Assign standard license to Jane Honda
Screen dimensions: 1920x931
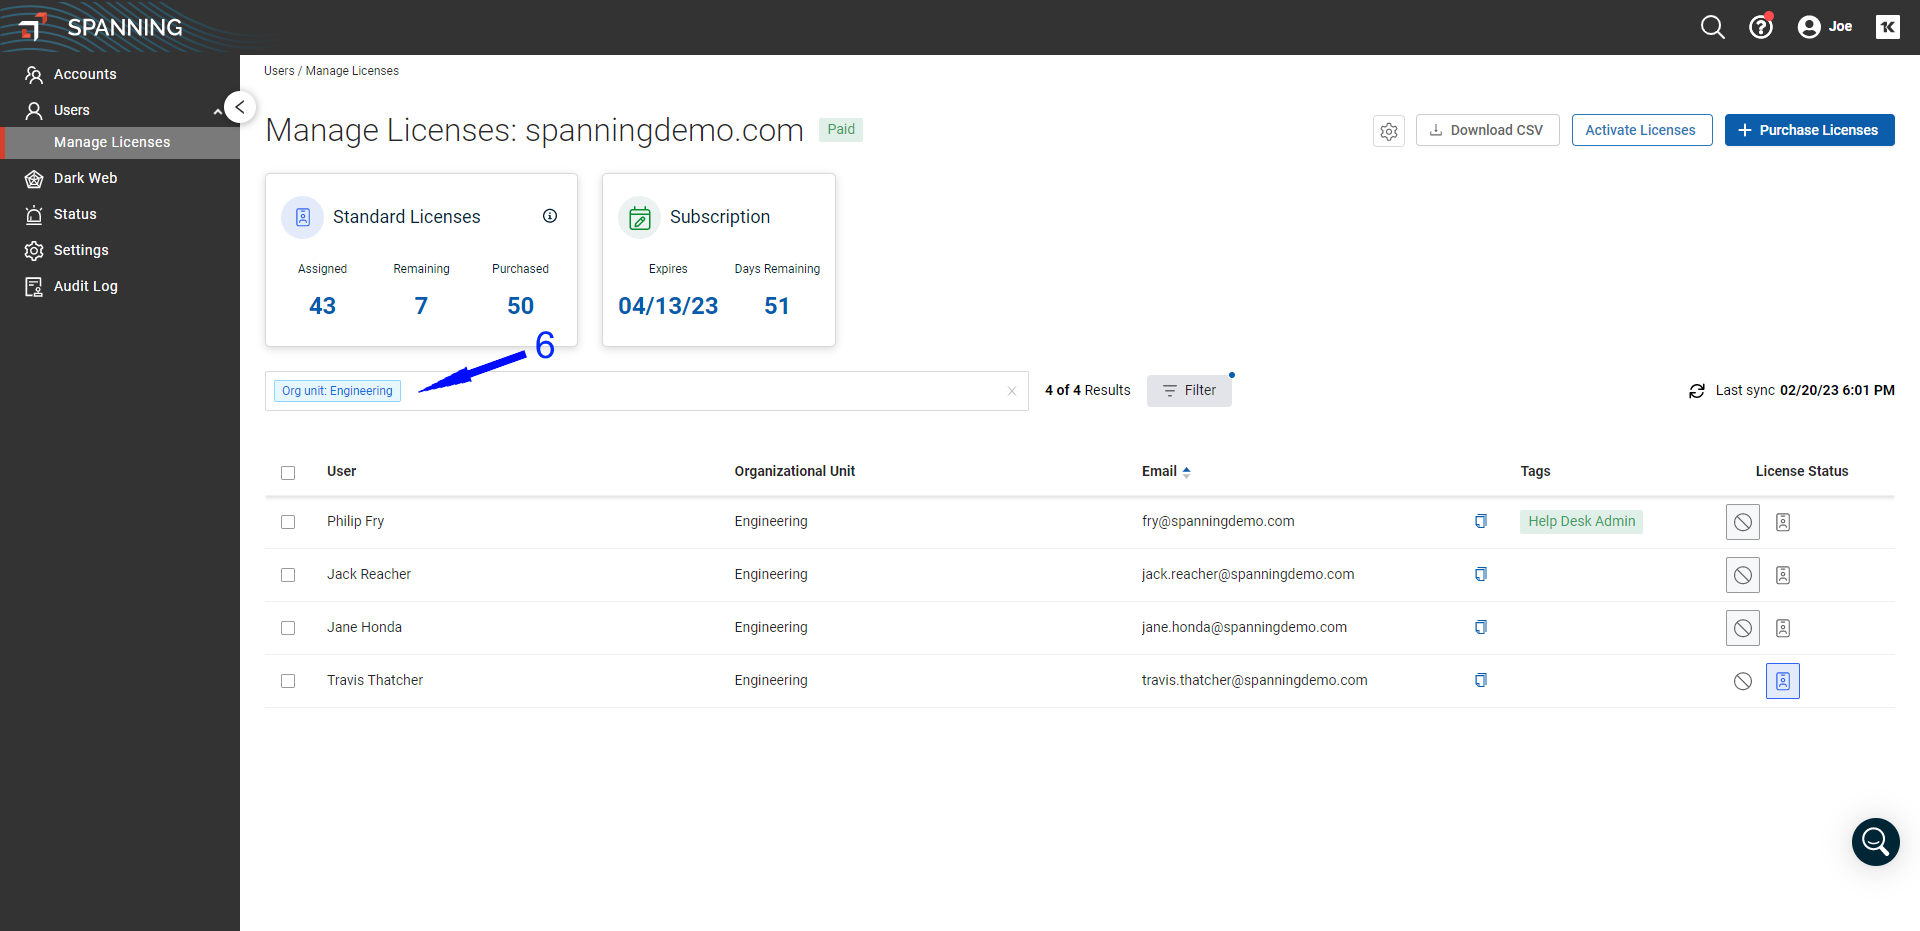[x=1783, y=628]
